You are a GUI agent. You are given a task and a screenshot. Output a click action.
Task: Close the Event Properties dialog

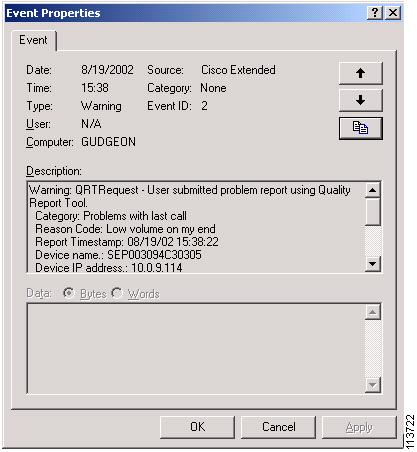point(393,13)
